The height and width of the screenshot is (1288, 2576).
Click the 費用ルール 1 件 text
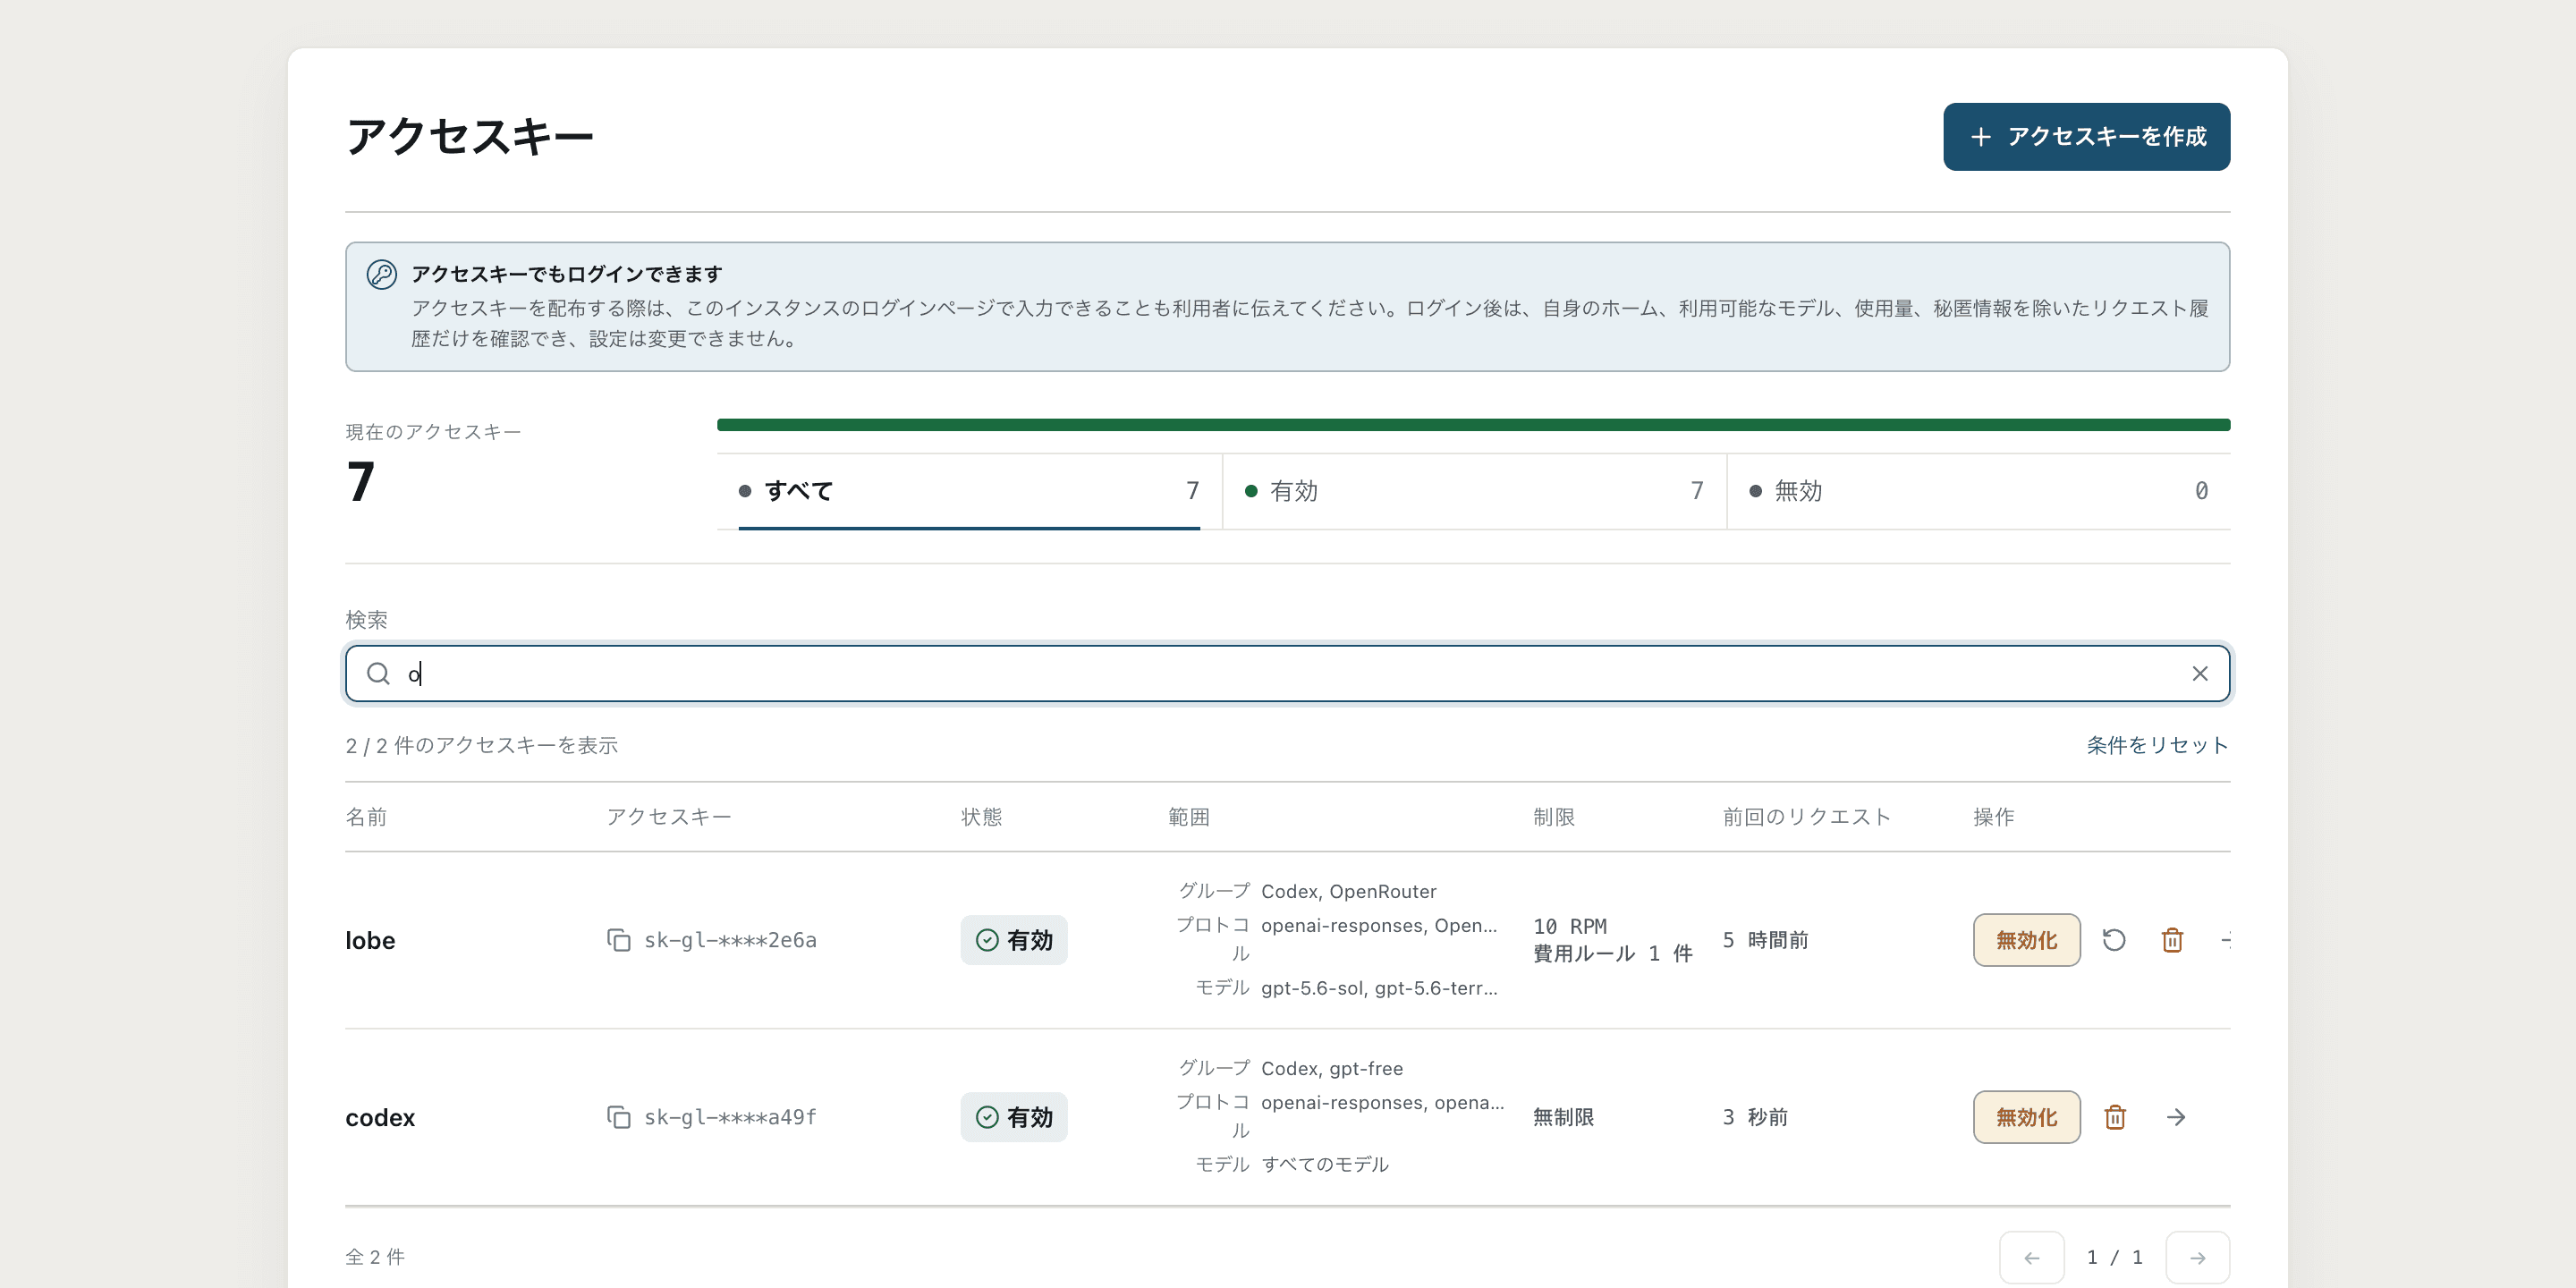point(1613,954)
